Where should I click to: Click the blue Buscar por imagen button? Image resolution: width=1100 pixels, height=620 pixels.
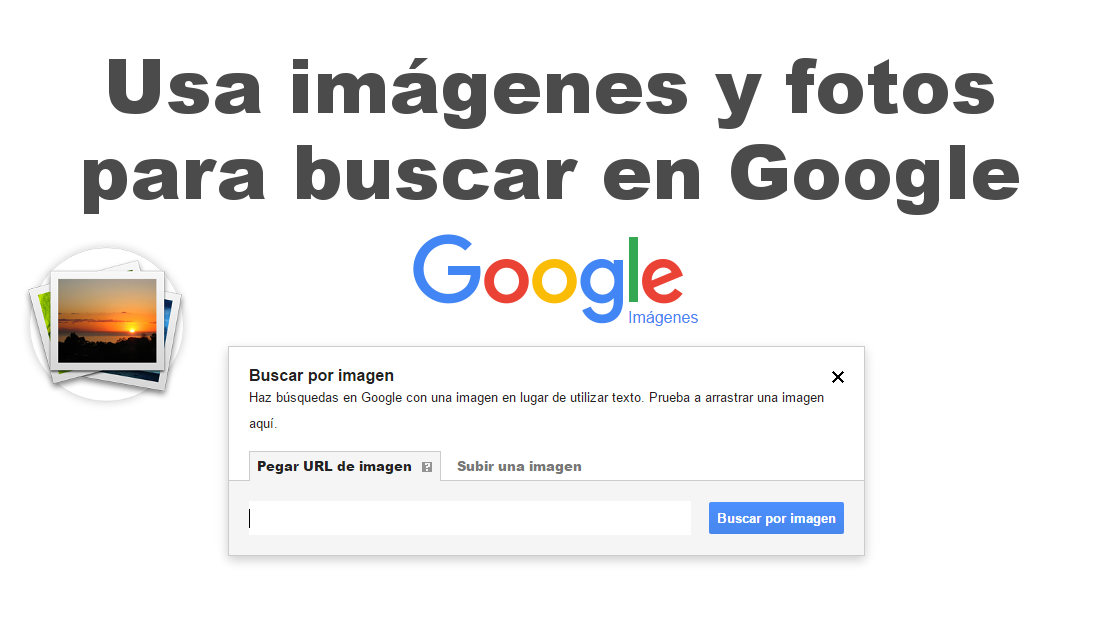[x=776, y=518]
